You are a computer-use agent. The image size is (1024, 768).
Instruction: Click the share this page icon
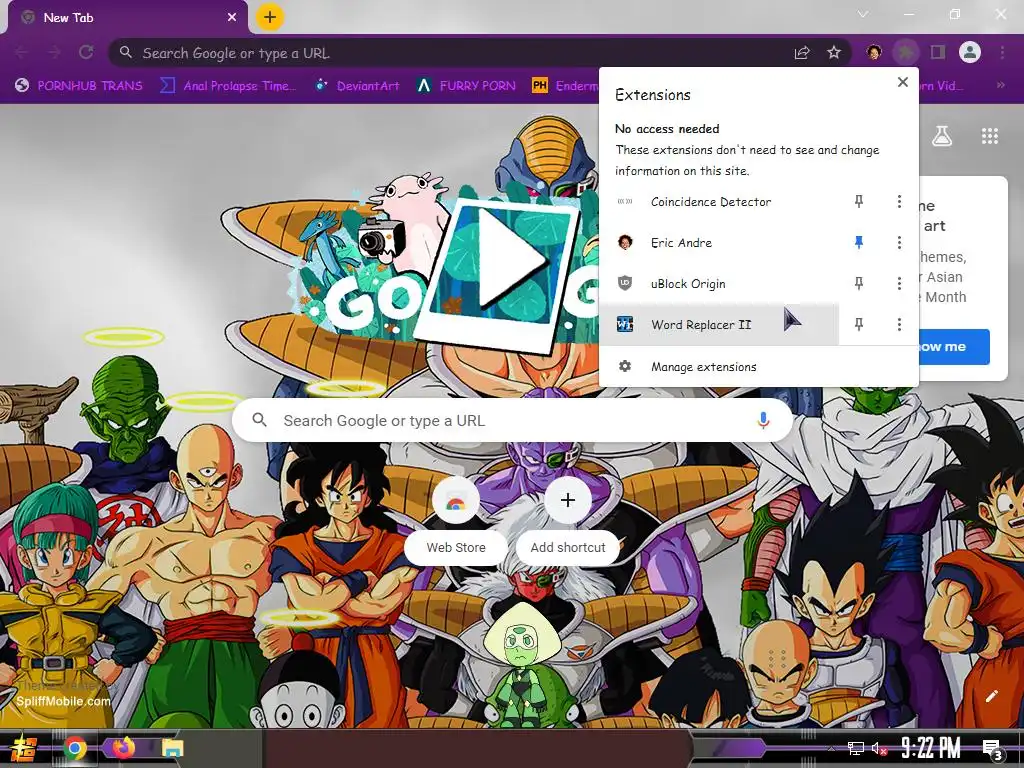coord(802,53)
